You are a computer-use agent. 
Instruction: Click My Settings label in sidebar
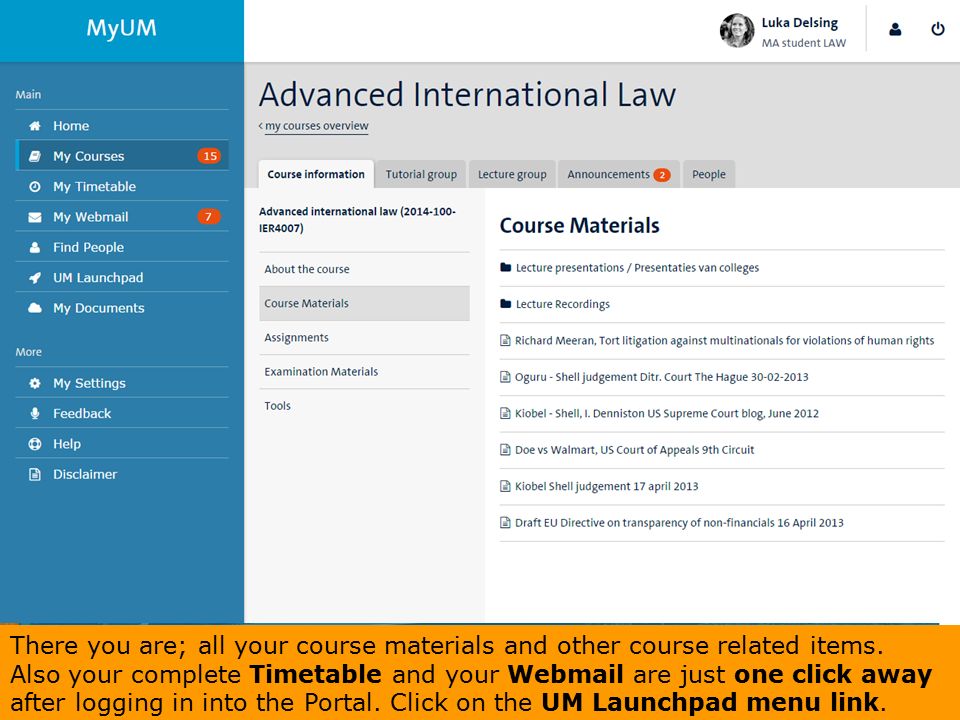[89, 383]
